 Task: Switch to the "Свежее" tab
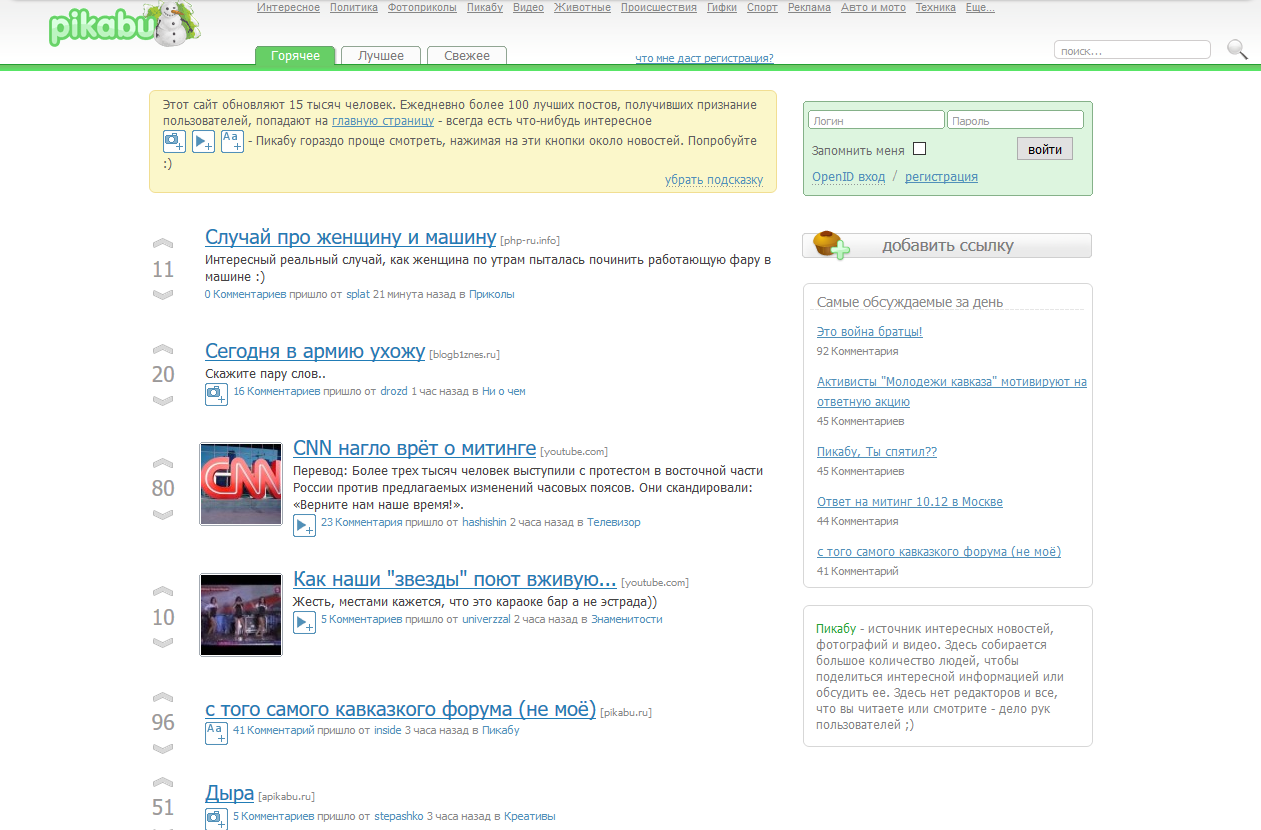[467, 56]
